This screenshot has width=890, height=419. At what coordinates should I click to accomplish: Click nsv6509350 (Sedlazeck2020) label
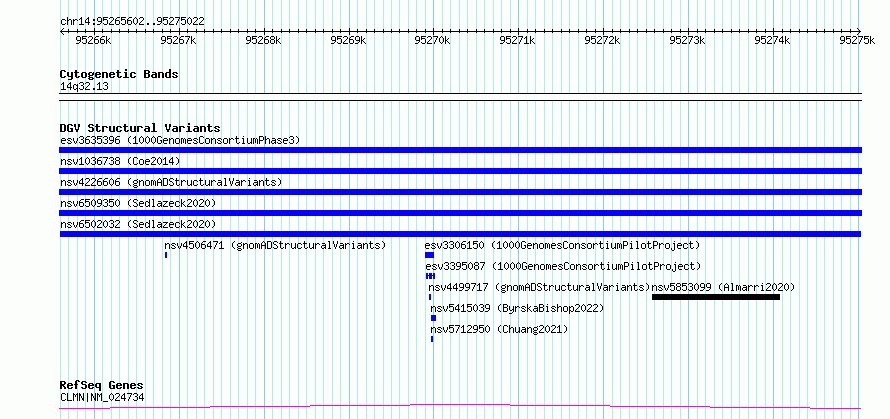pyautogui.click(x=138, y=203)
